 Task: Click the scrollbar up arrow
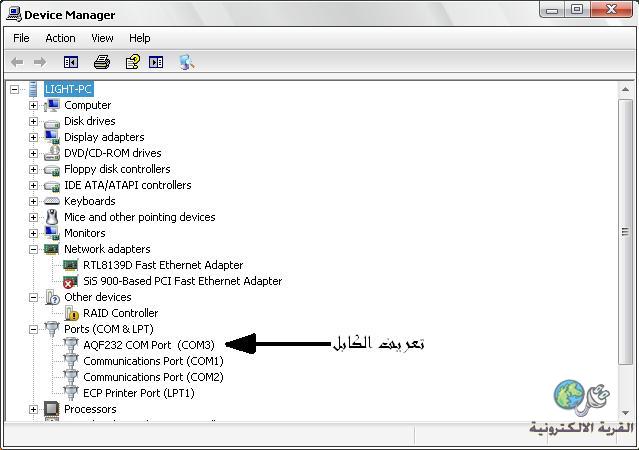pos(625,89)
